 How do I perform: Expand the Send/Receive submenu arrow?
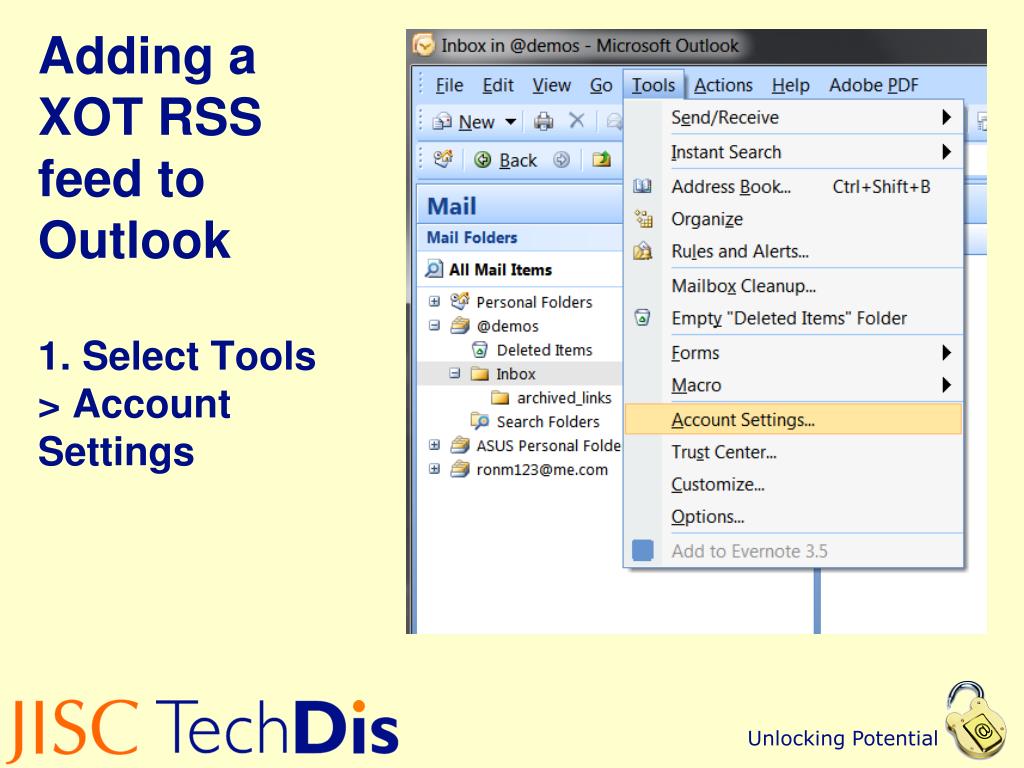[946, 118]
